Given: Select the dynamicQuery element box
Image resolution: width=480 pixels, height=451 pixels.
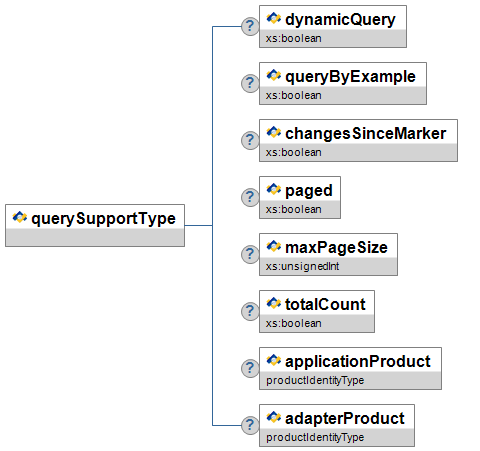Looking at the screenshot, I should (x=333, y=26).
